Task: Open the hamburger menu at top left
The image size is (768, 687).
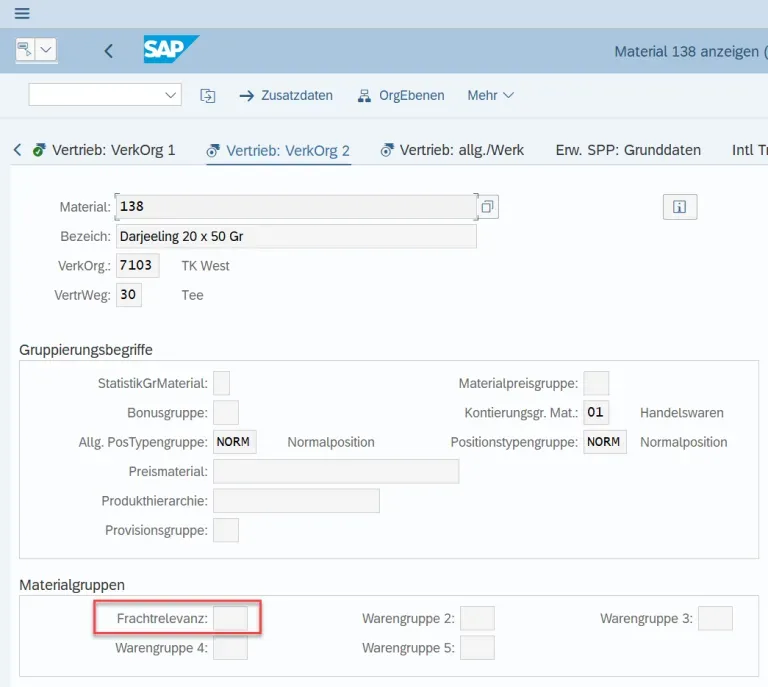Action: point(22,14)
